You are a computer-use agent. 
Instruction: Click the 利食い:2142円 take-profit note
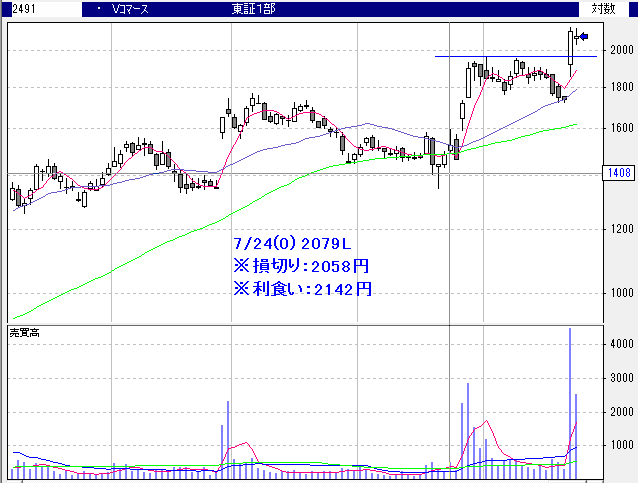tap(302, 288)
